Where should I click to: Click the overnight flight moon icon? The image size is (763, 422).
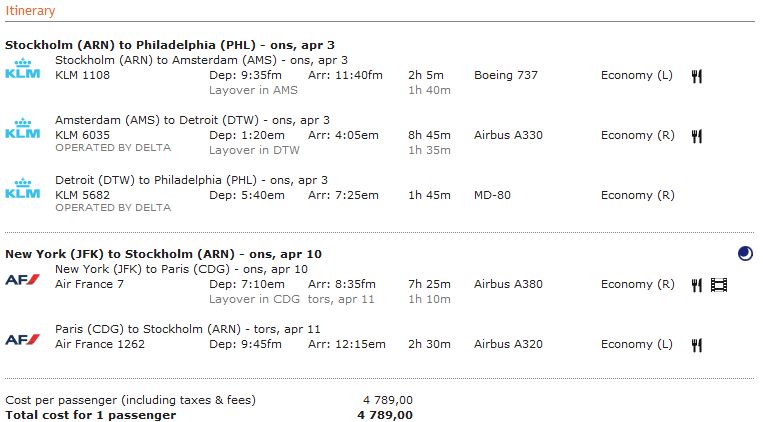point(744,254)
